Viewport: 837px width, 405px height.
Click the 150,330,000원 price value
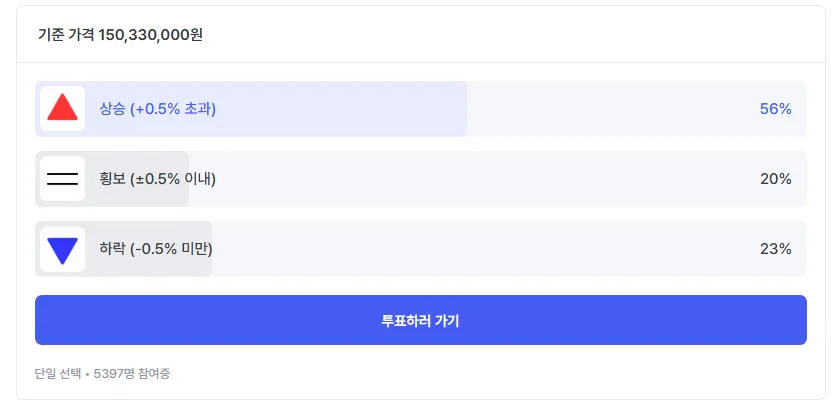[x=150, y=34]
